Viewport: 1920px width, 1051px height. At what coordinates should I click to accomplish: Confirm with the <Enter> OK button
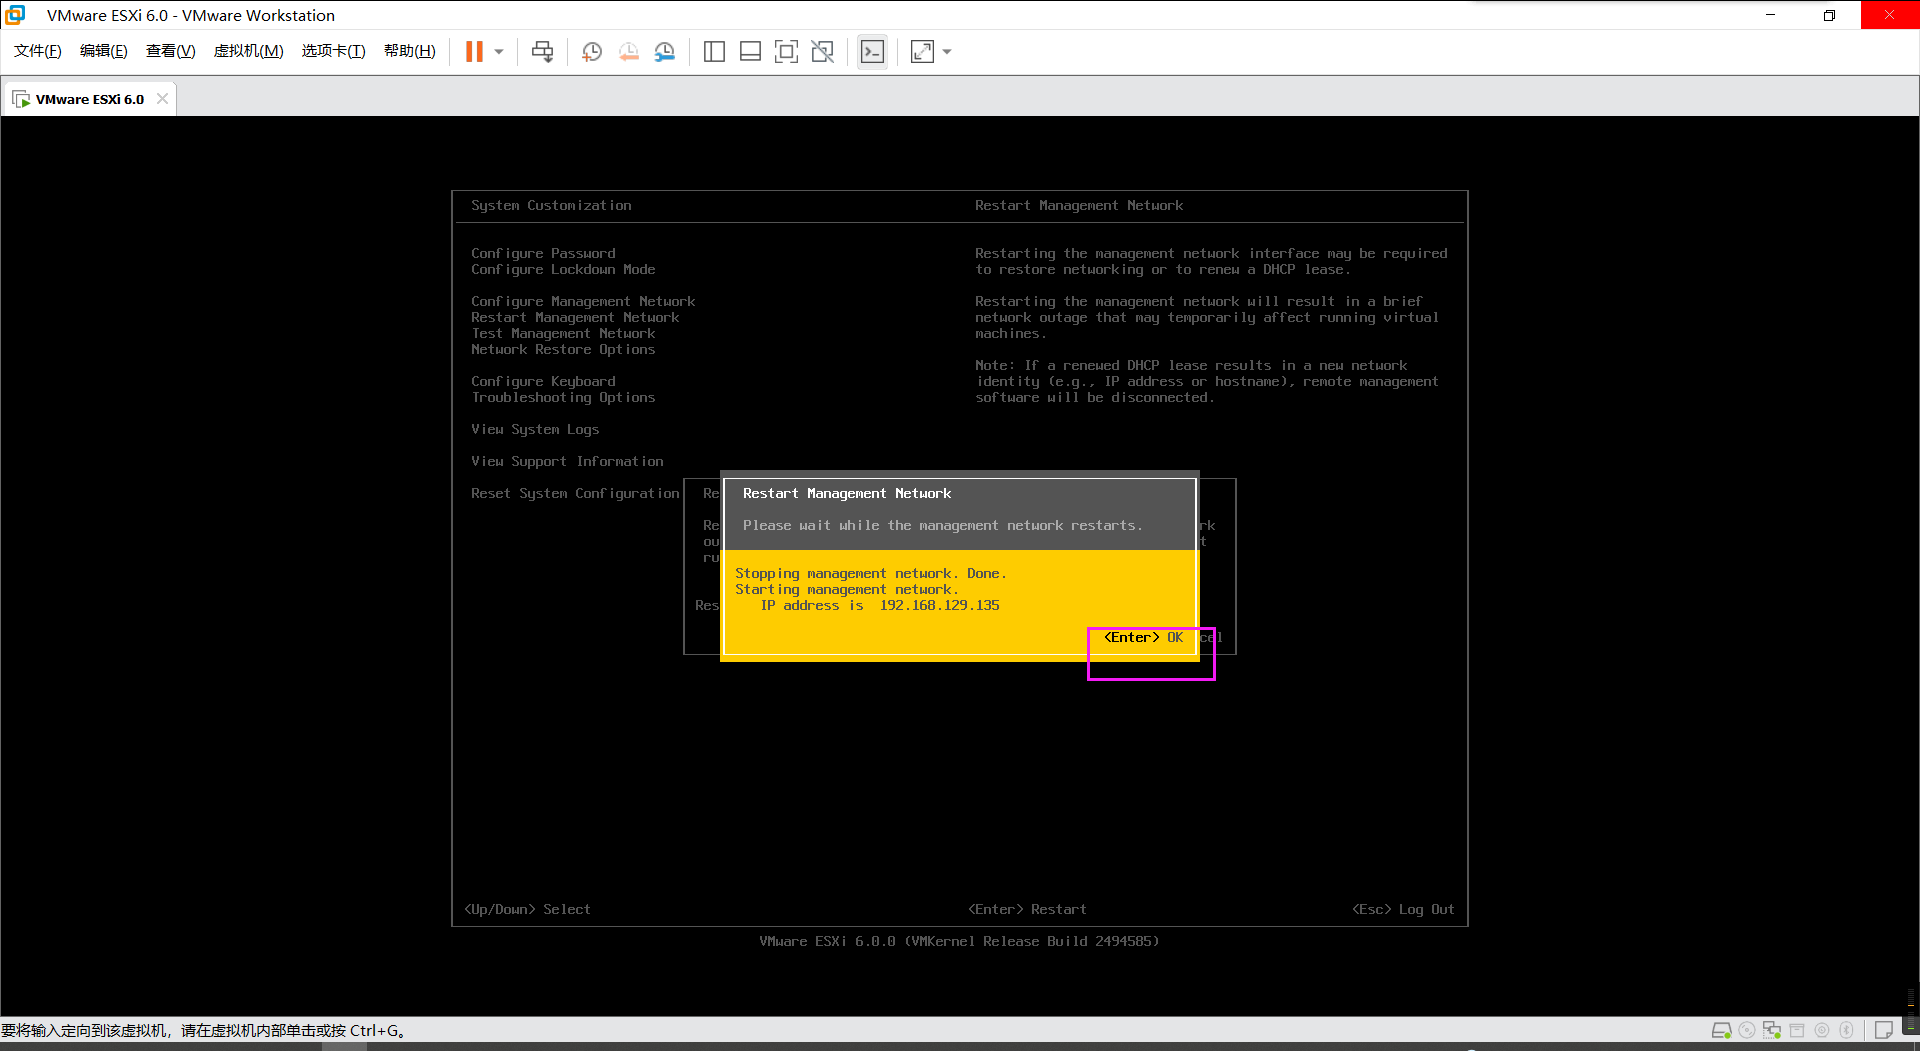[x=1143, y=638]
